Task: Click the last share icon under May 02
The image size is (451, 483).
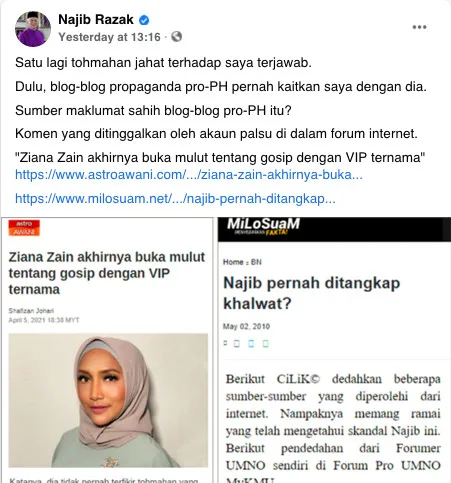Action: click(265, 343)
